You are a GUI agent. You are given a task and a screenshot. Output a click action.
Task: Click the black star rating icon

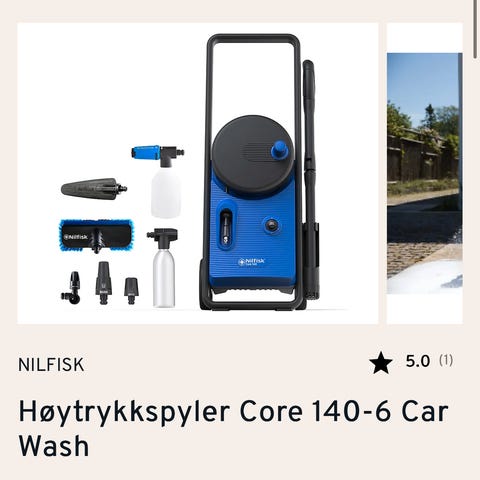[381, 363]
